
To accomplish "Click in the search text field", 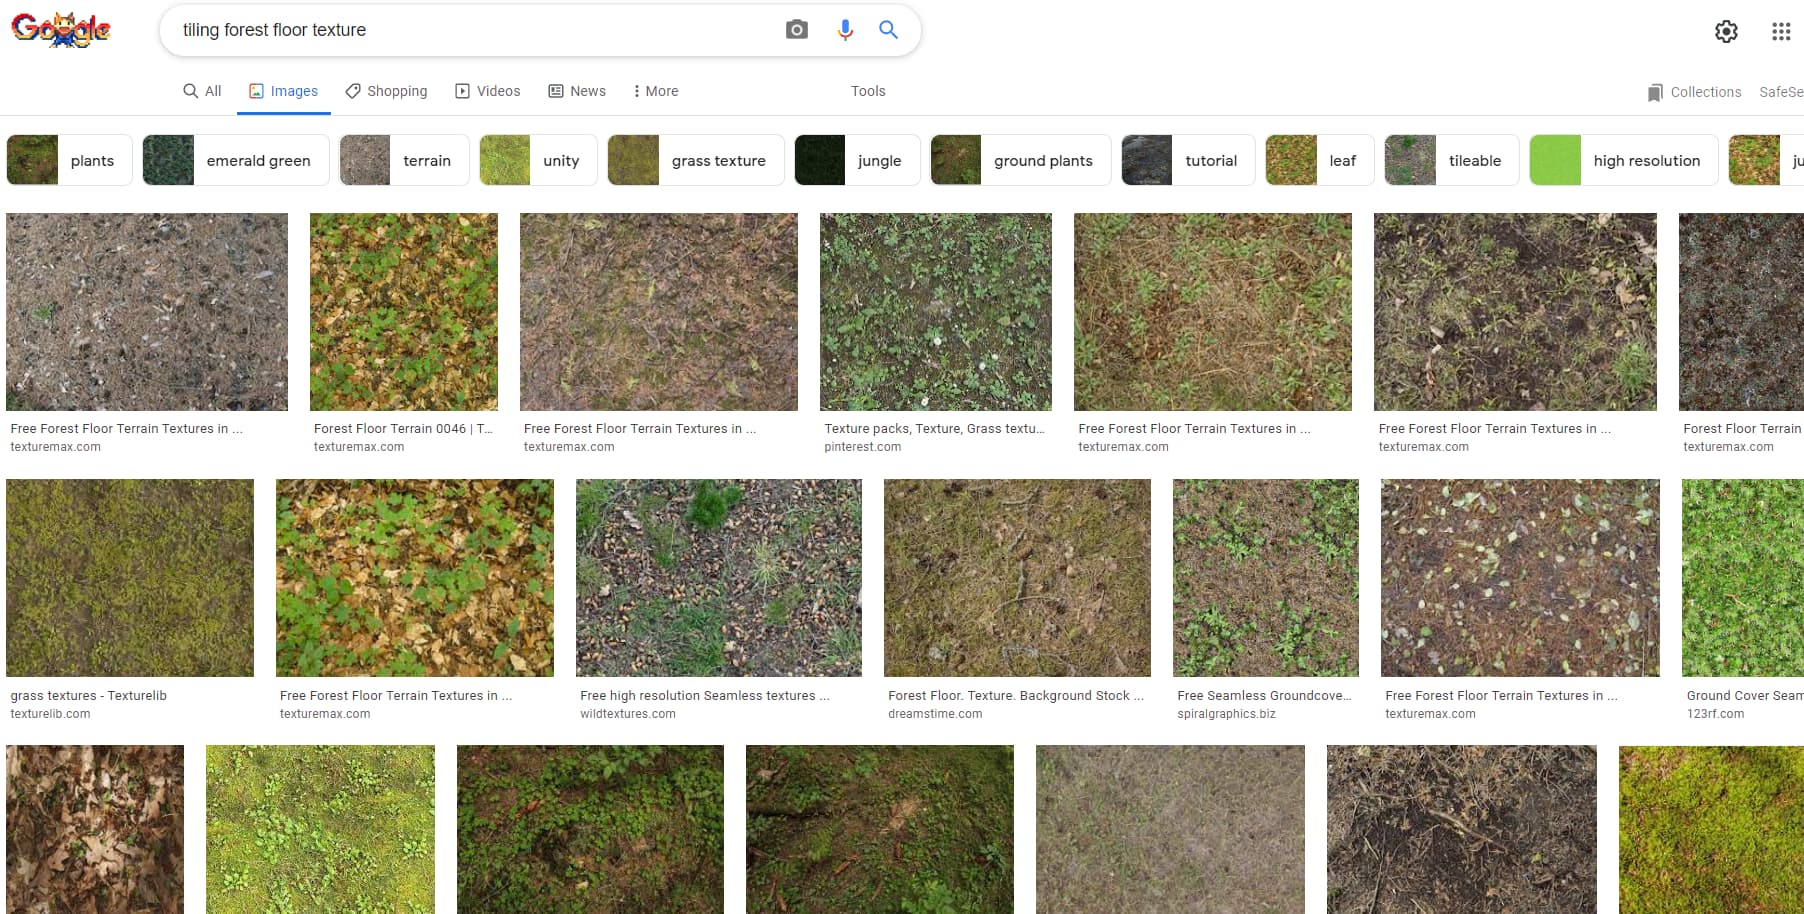I will tap(470, 30).
